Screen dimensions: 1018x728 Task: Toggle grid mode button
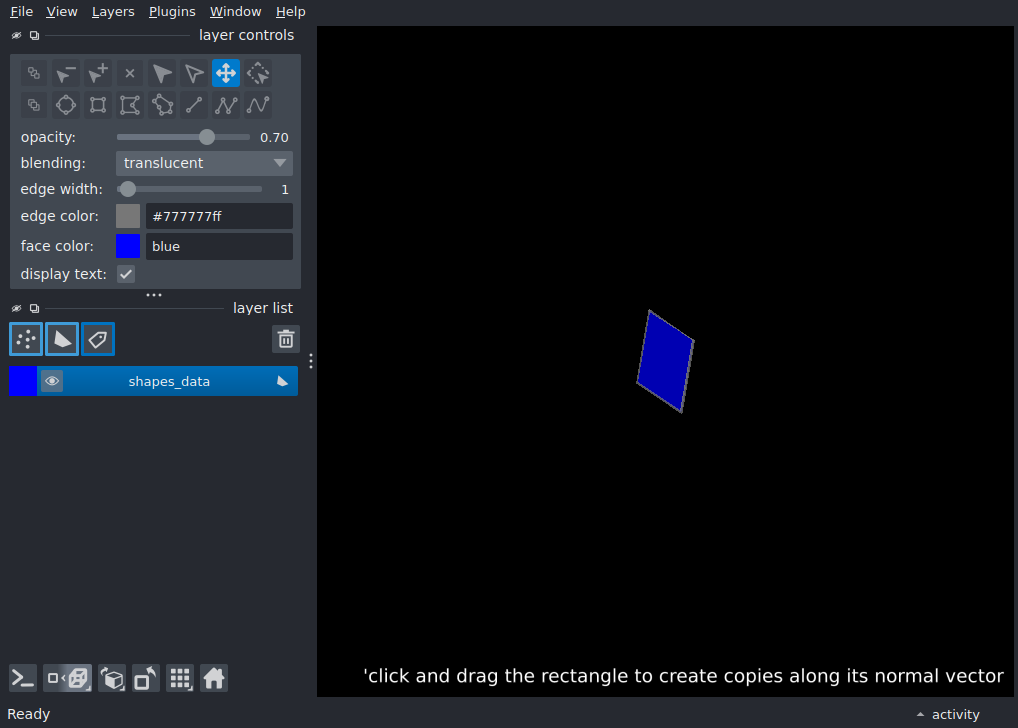180,679
